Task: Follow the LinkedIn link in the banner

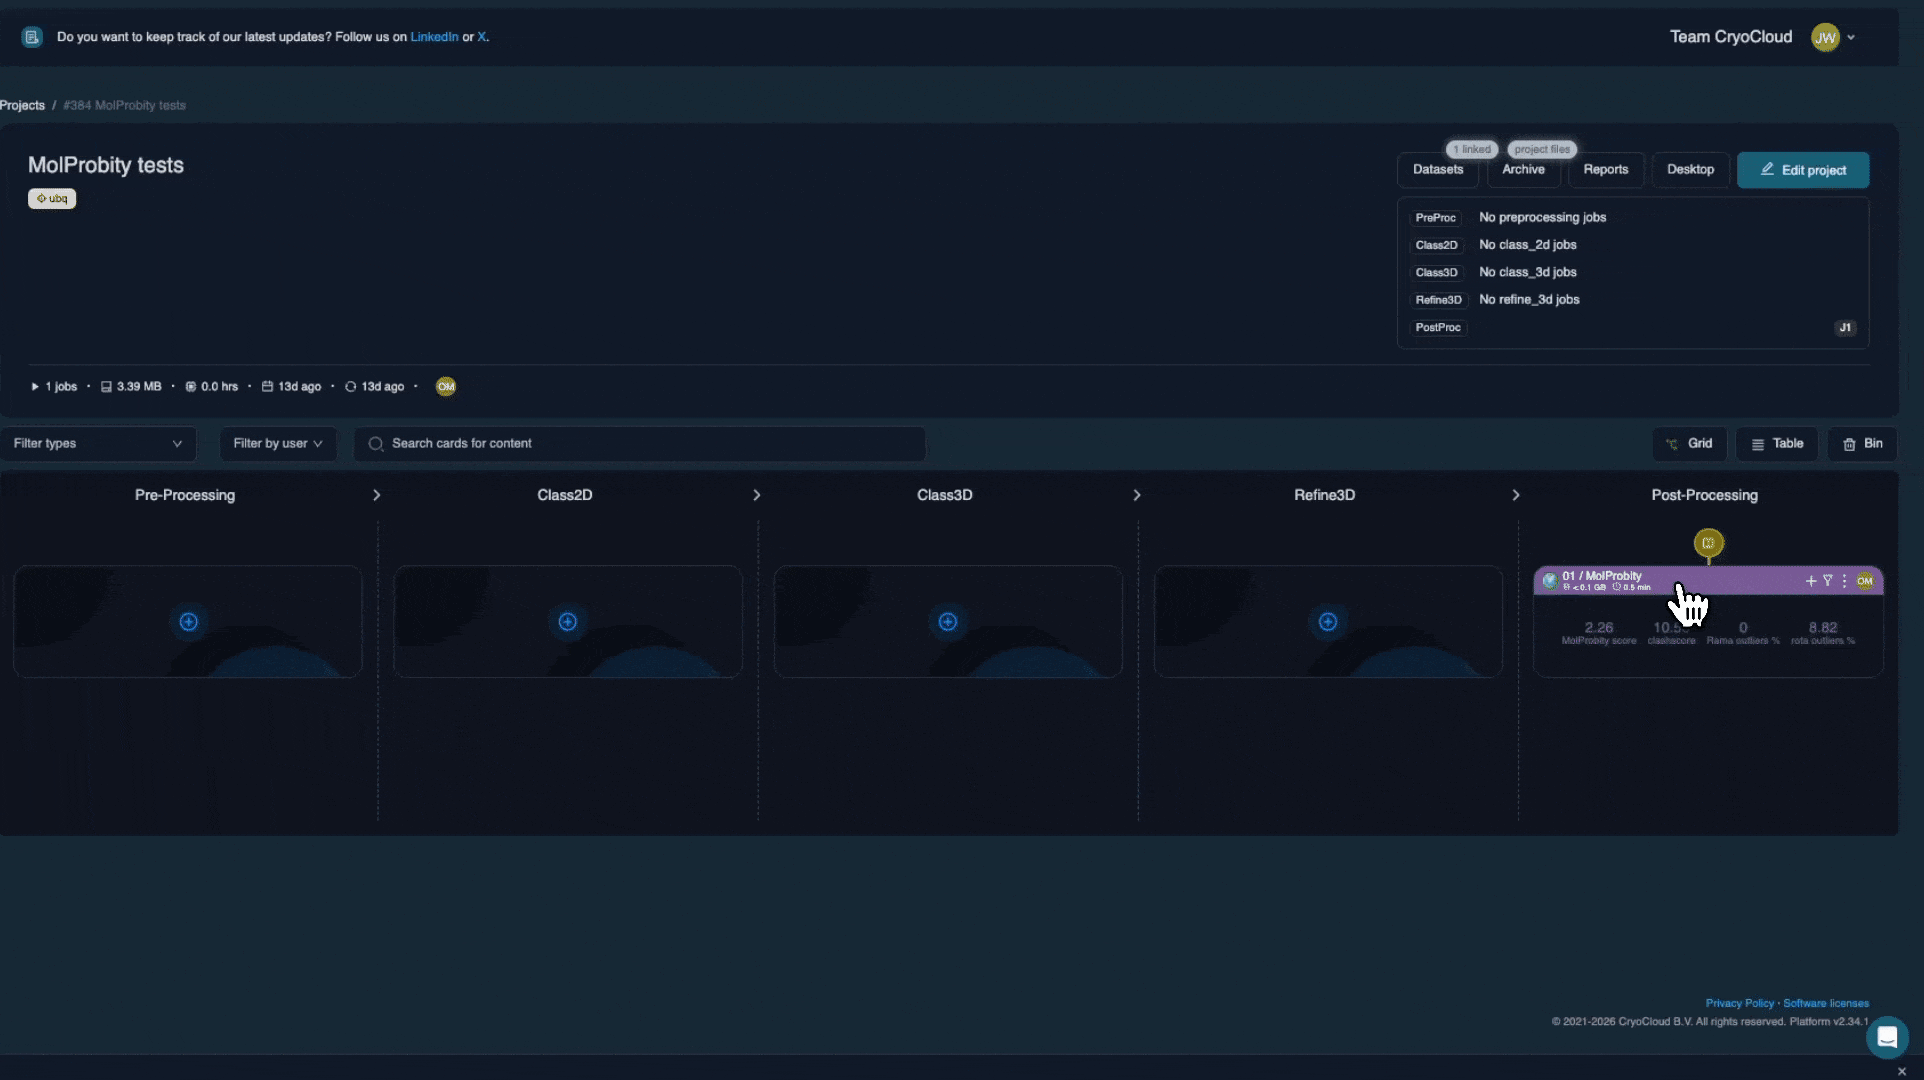Action: click(x=434, y=37)
